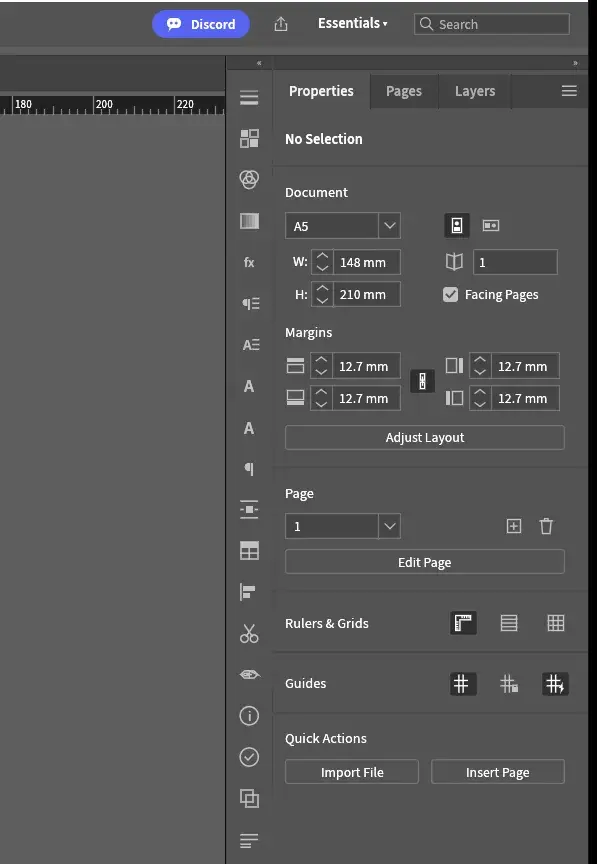The height and width of the screenshot is (864, 597).
Task: Decrease height with the H stepper down arrow
Action: point(322,300)
